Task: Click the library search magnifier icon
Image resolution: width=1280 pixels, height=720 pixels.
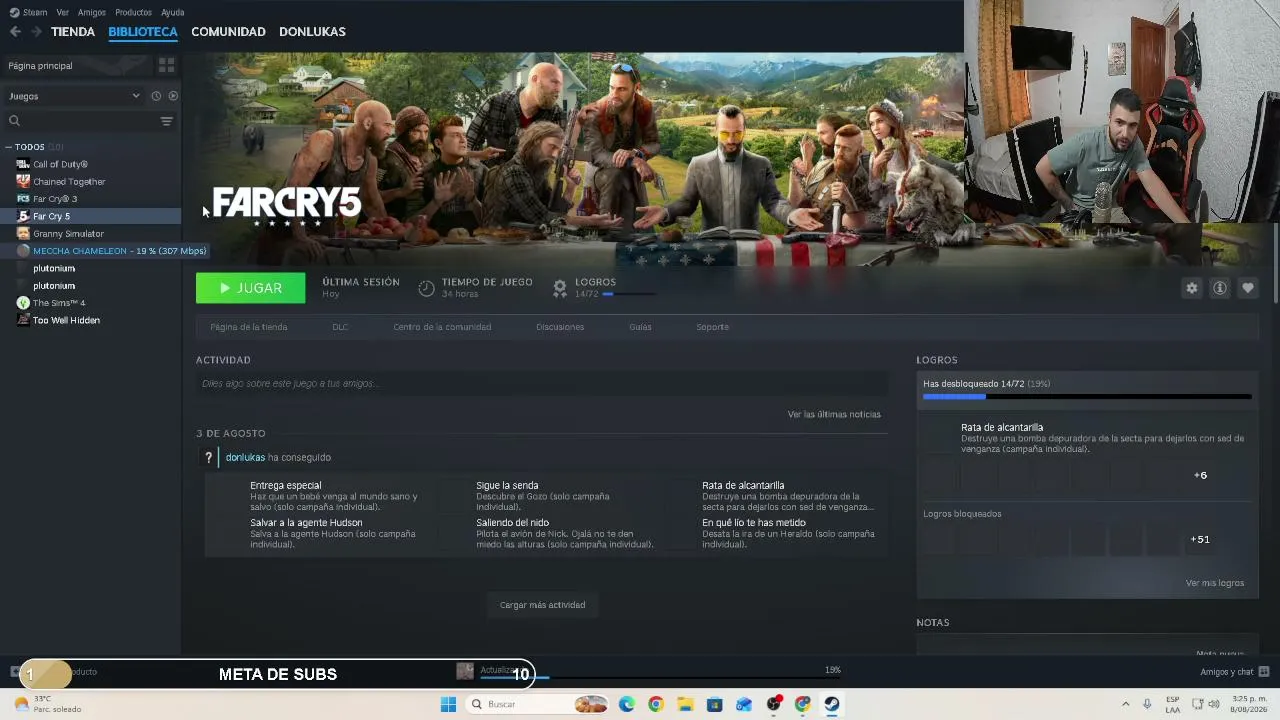Action: pos(14,121)
